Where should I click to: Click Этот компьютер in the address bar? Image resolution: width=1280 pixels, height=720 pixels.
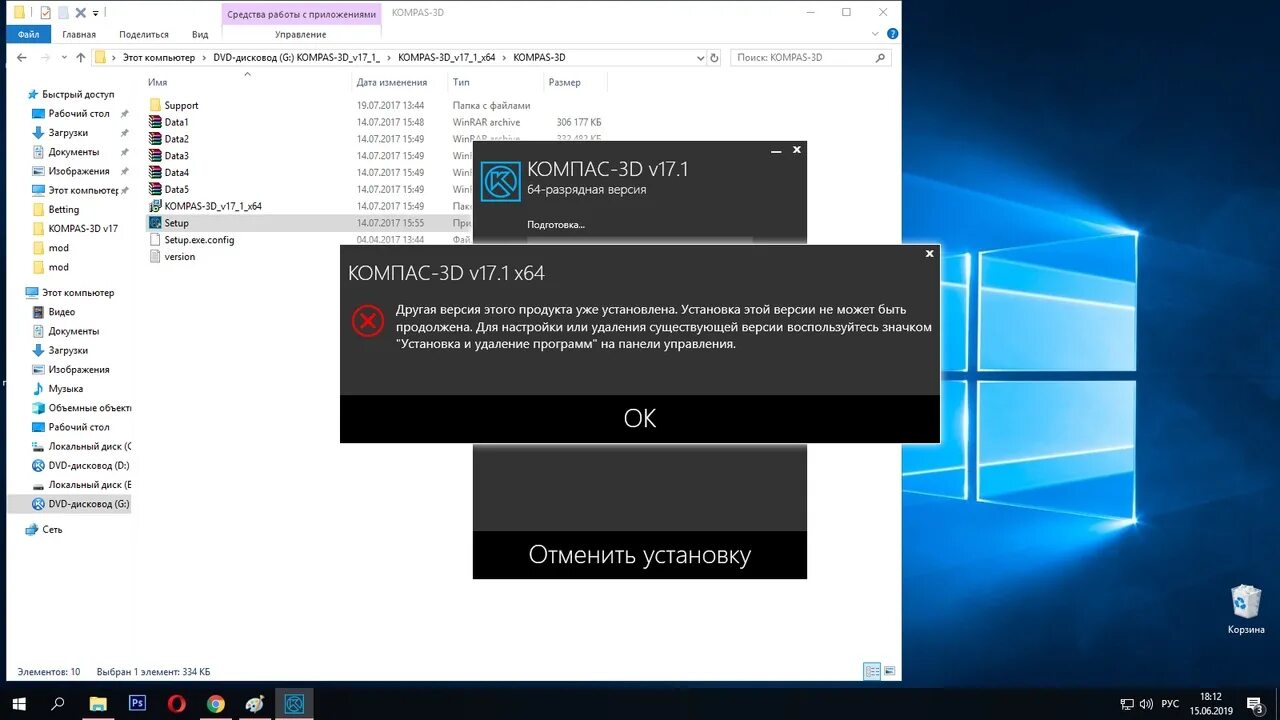pyautogui.click(x=159, y=57)
